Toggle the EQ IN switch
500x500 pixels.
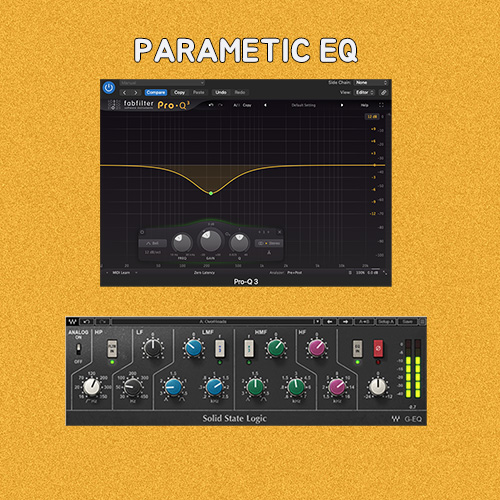[x=357, y=348]
